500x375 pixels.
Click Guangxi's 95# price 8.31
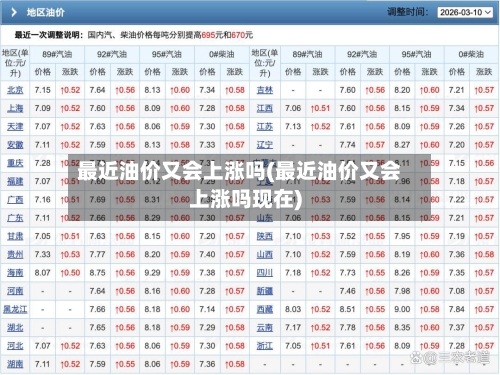(x=152, y=200)
